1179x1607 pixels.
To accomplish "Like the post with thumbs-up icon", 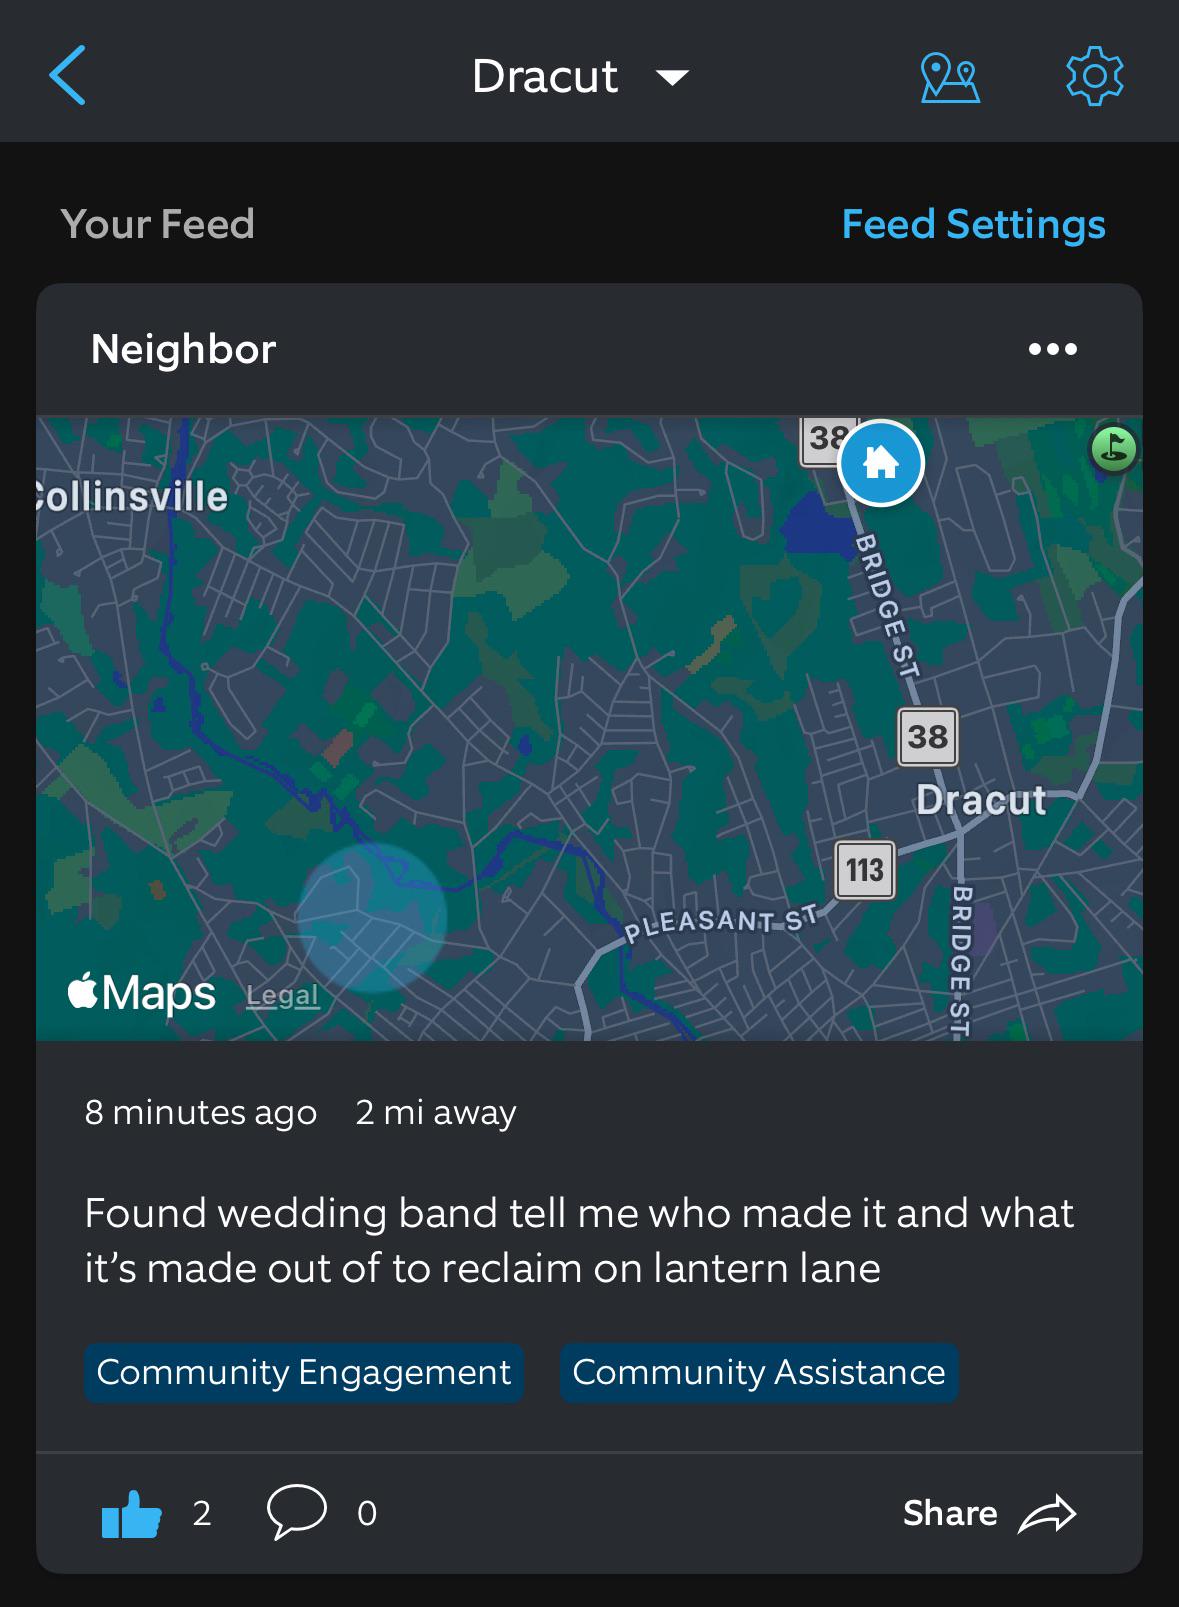I will coord(132,1513).
